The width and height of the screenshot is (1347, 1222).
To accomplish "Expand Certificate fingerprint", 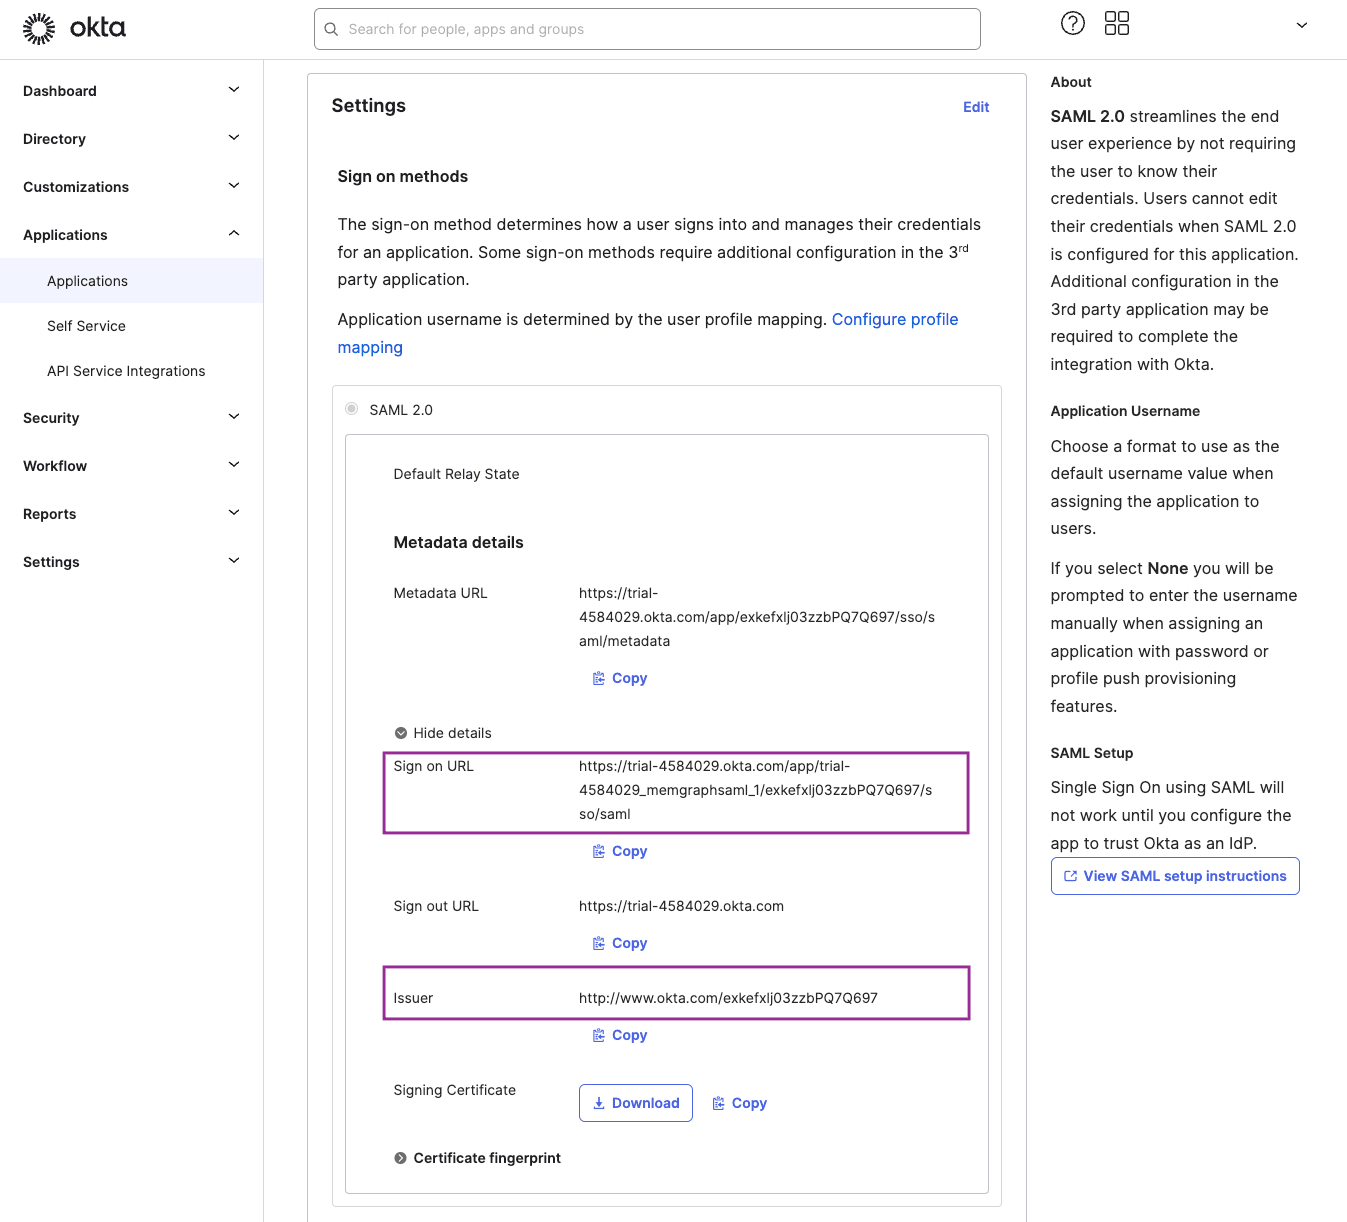I will (477, 1158).
